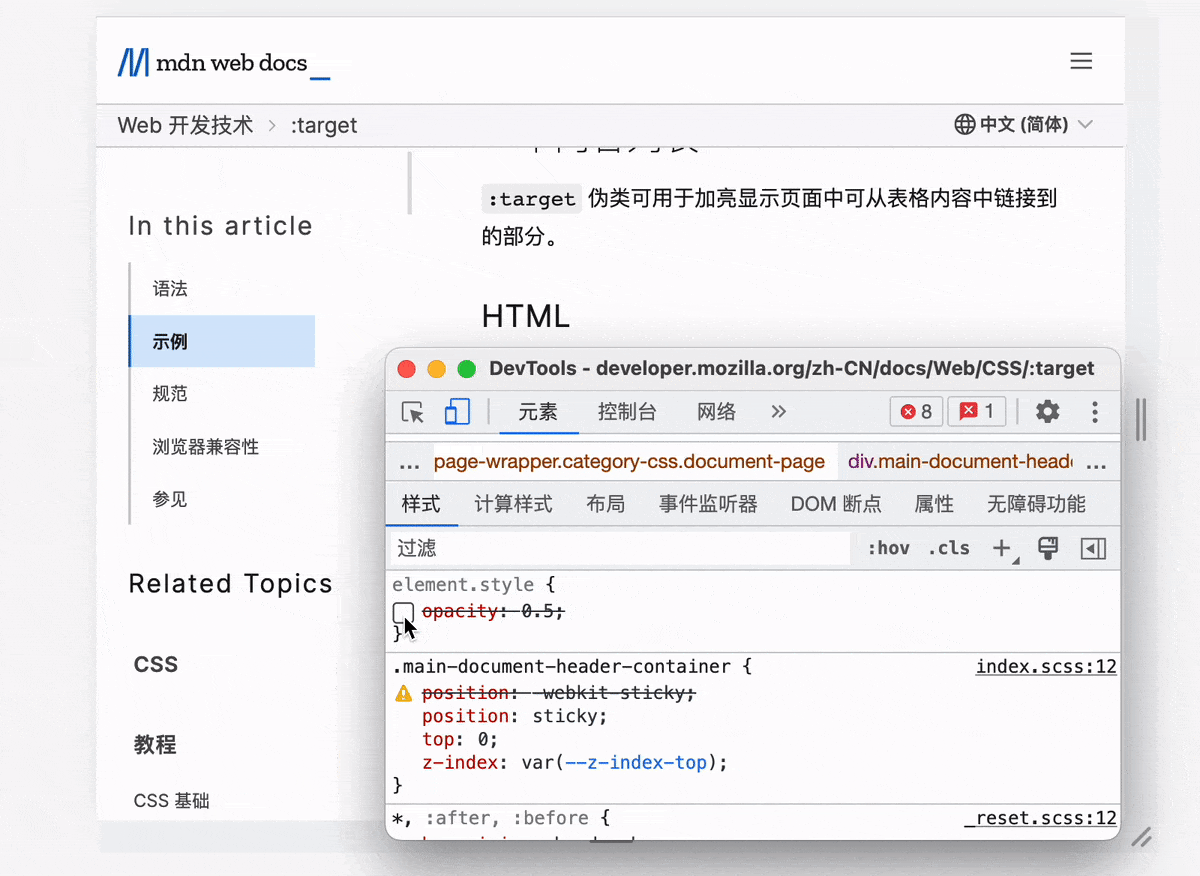
Task: Close the DevTools window
Action: coord(407,369)
